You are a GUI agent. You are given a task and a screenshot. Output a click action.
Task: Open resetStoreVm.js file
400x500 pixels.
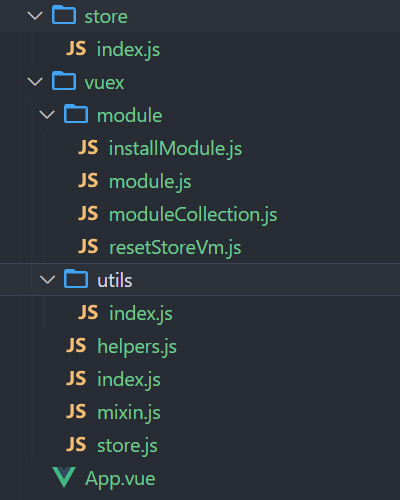175,248
